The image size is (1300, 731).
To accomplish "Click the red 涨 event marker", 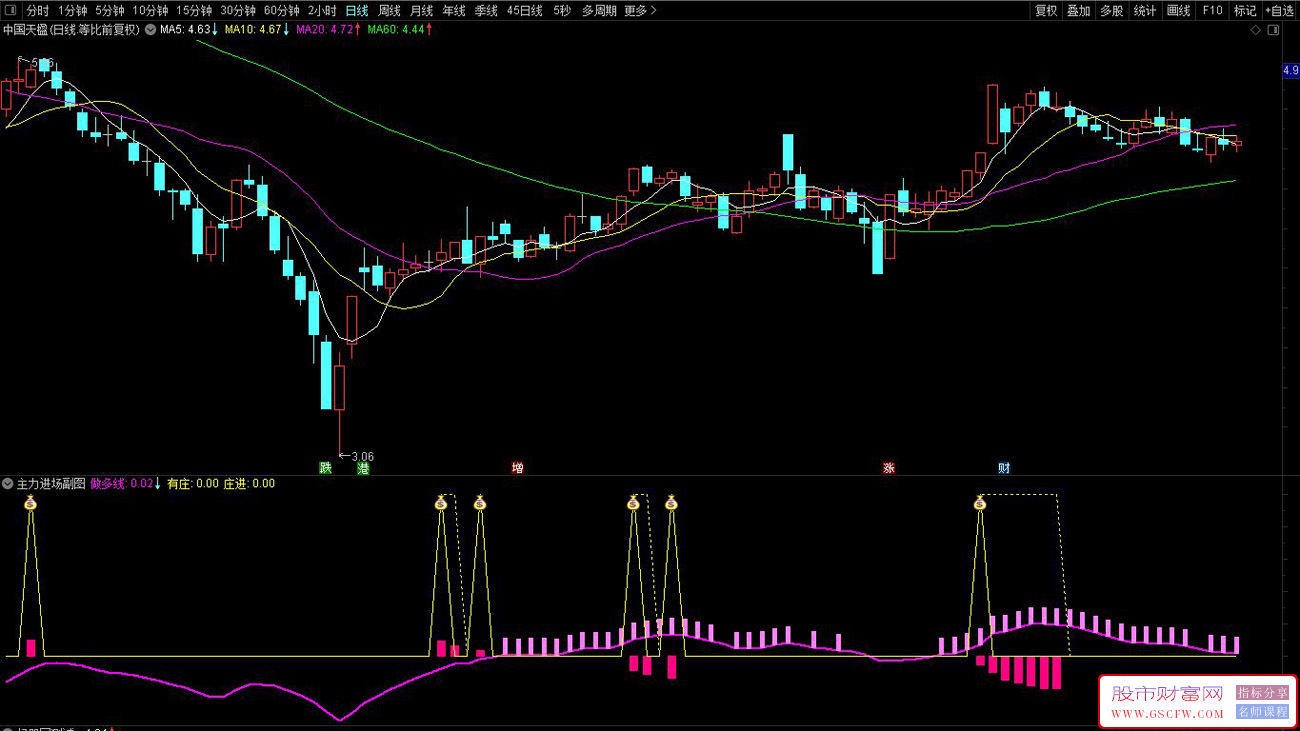I will 888,468.
